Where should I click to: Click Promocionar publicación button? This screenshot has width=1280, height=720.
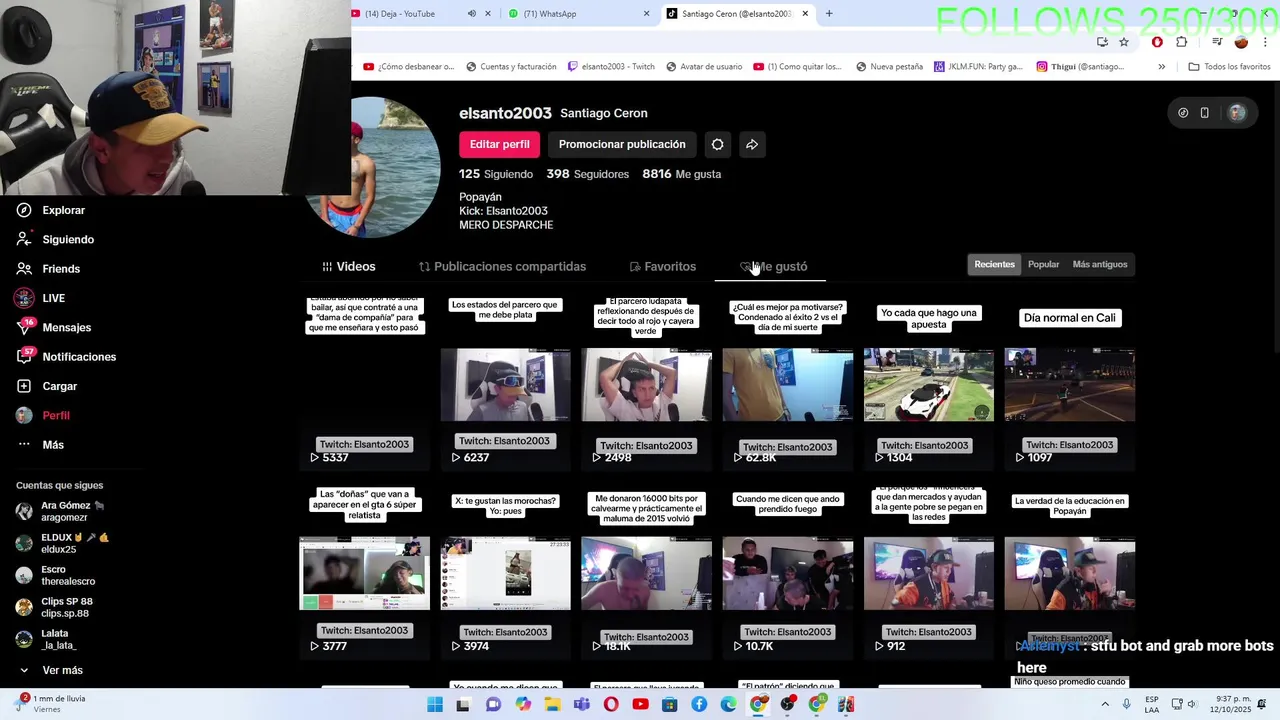(622, 145)
